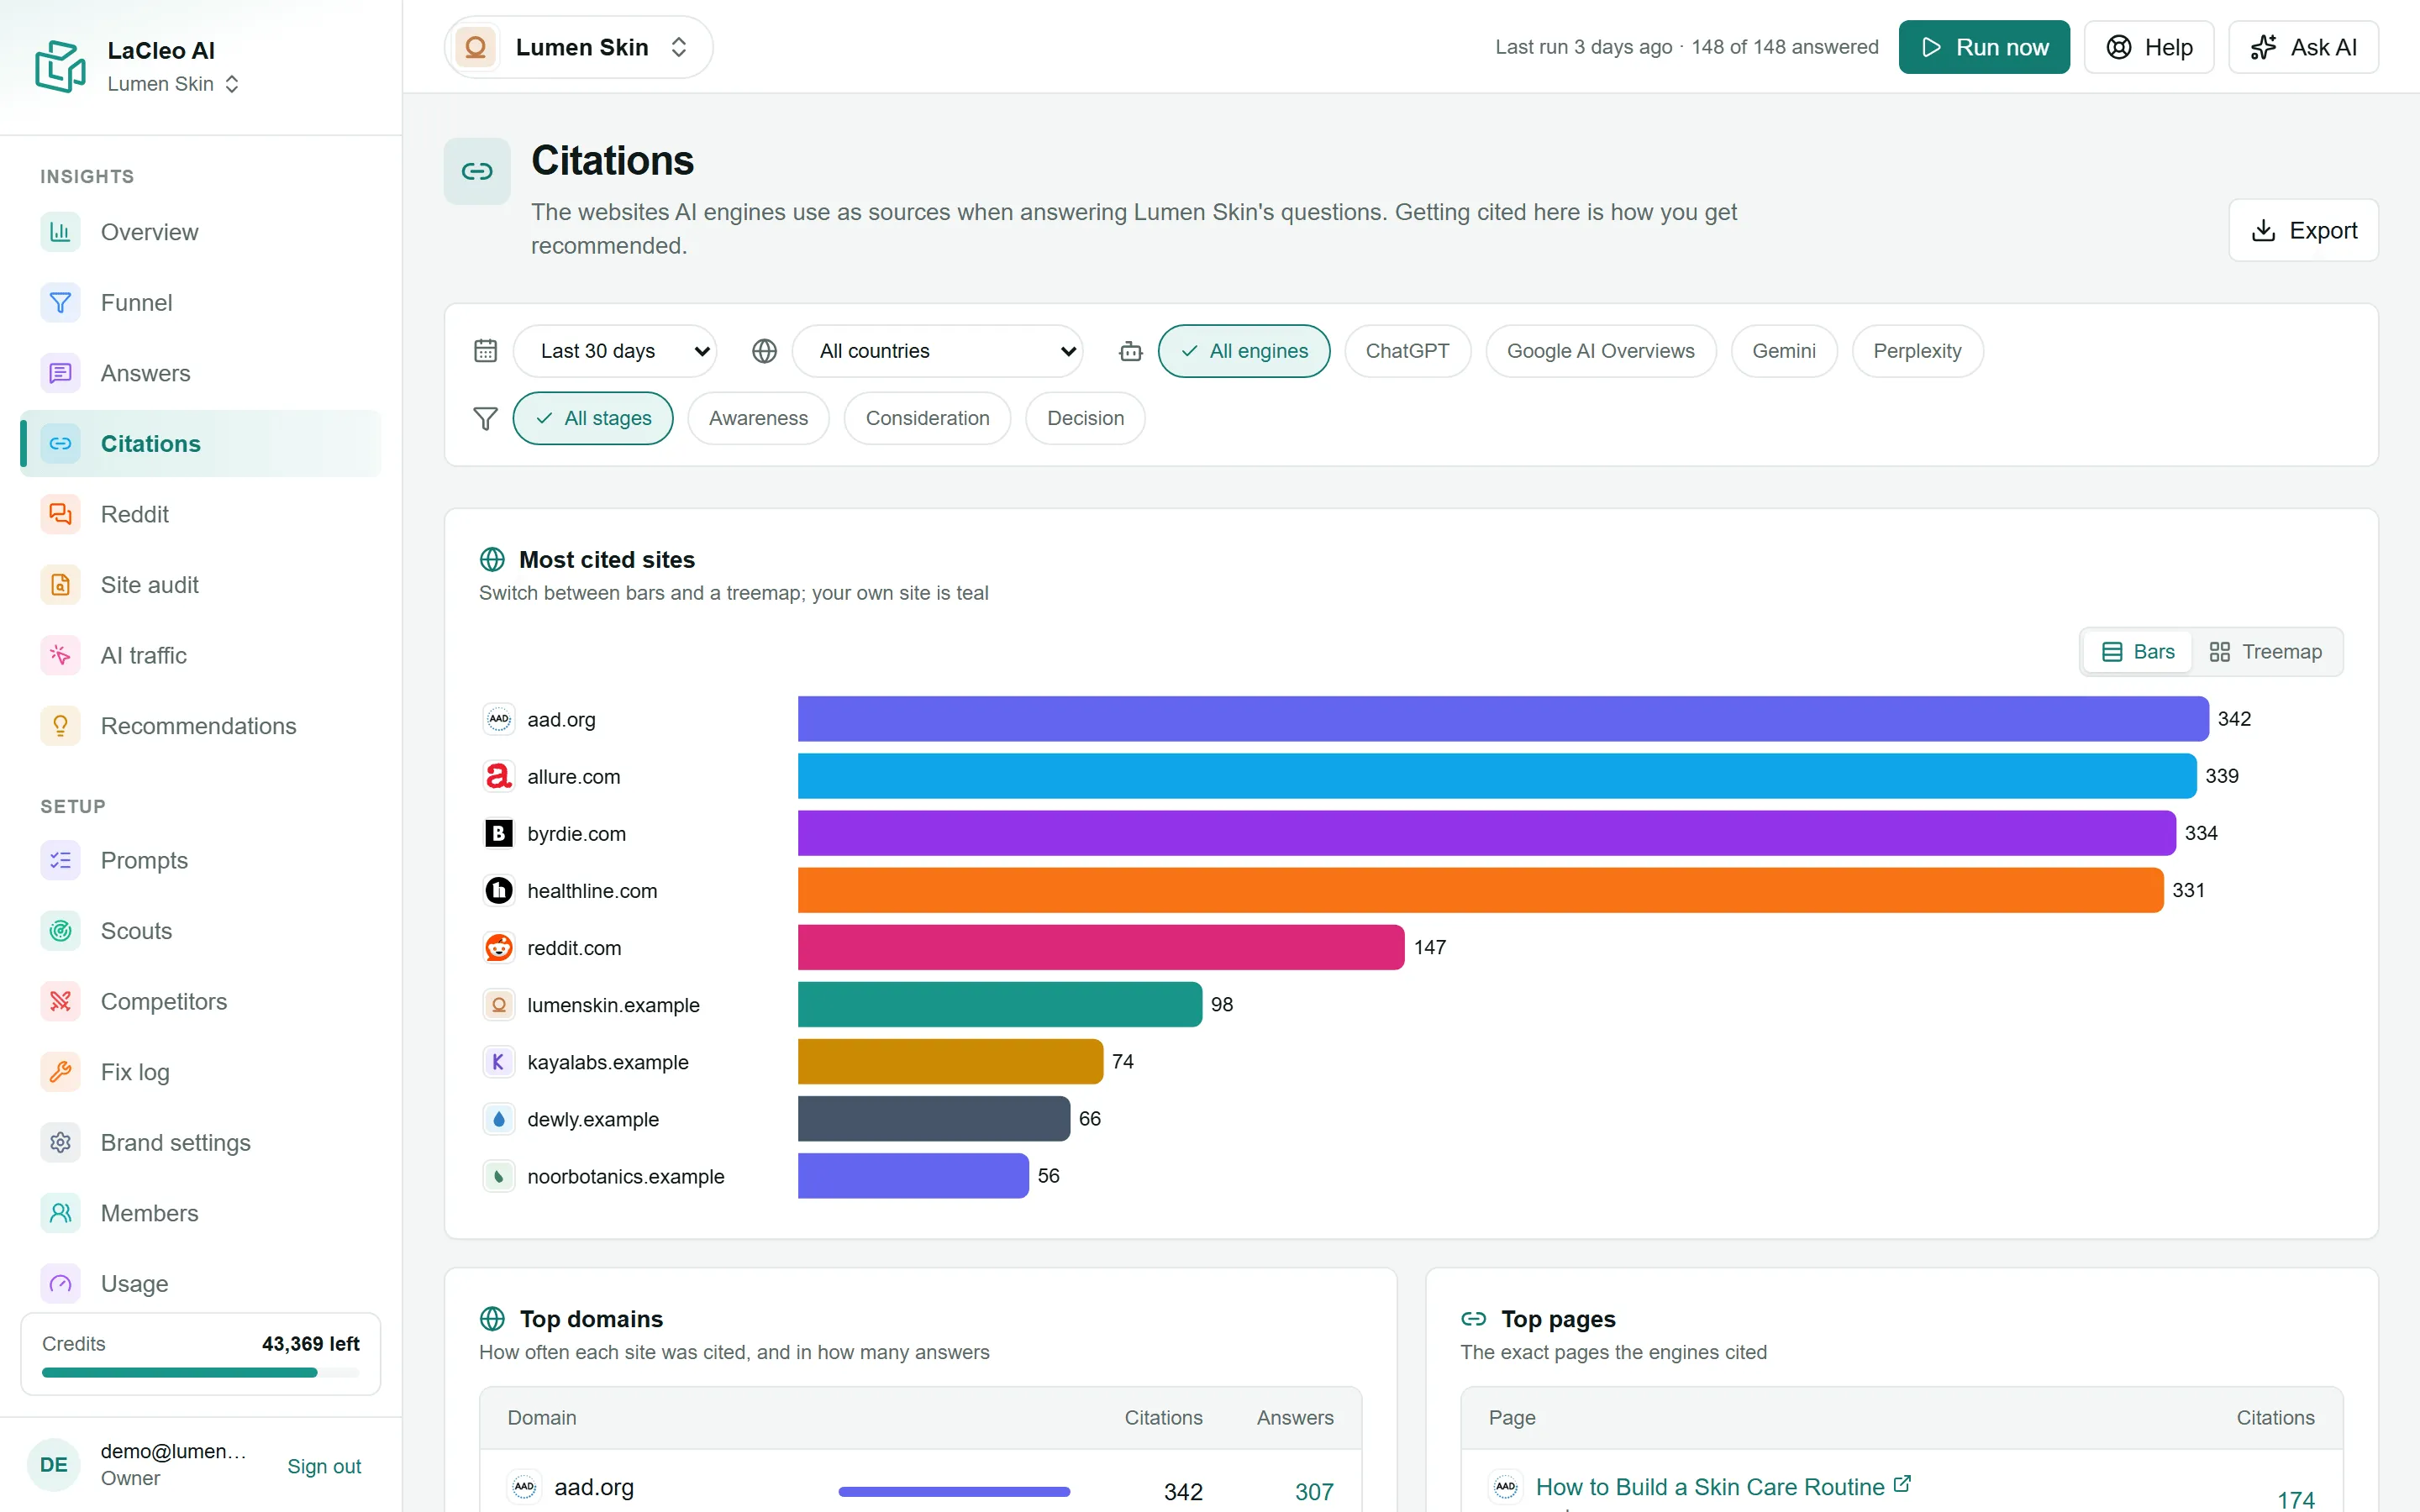Click the robot icon beside engine filters

[x=1130, y=351]
